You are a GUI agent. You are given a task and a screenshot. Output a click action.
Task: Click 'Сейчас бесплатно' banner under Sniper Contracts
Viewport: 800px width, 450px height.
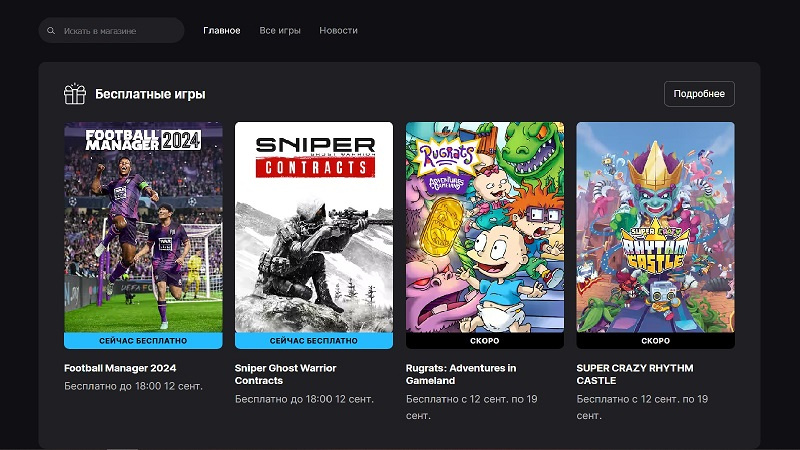point(314,341)
